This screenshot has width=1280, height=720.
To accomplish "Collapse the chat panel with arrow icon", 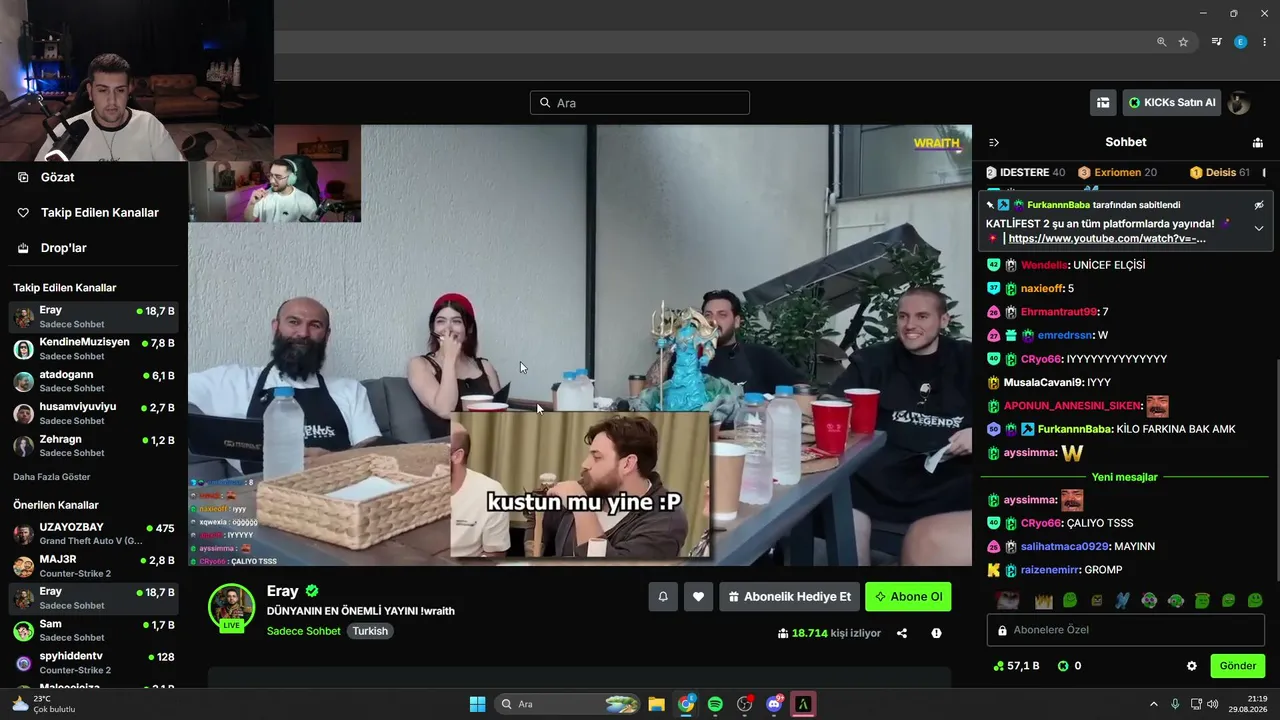I will pos(994,142).
